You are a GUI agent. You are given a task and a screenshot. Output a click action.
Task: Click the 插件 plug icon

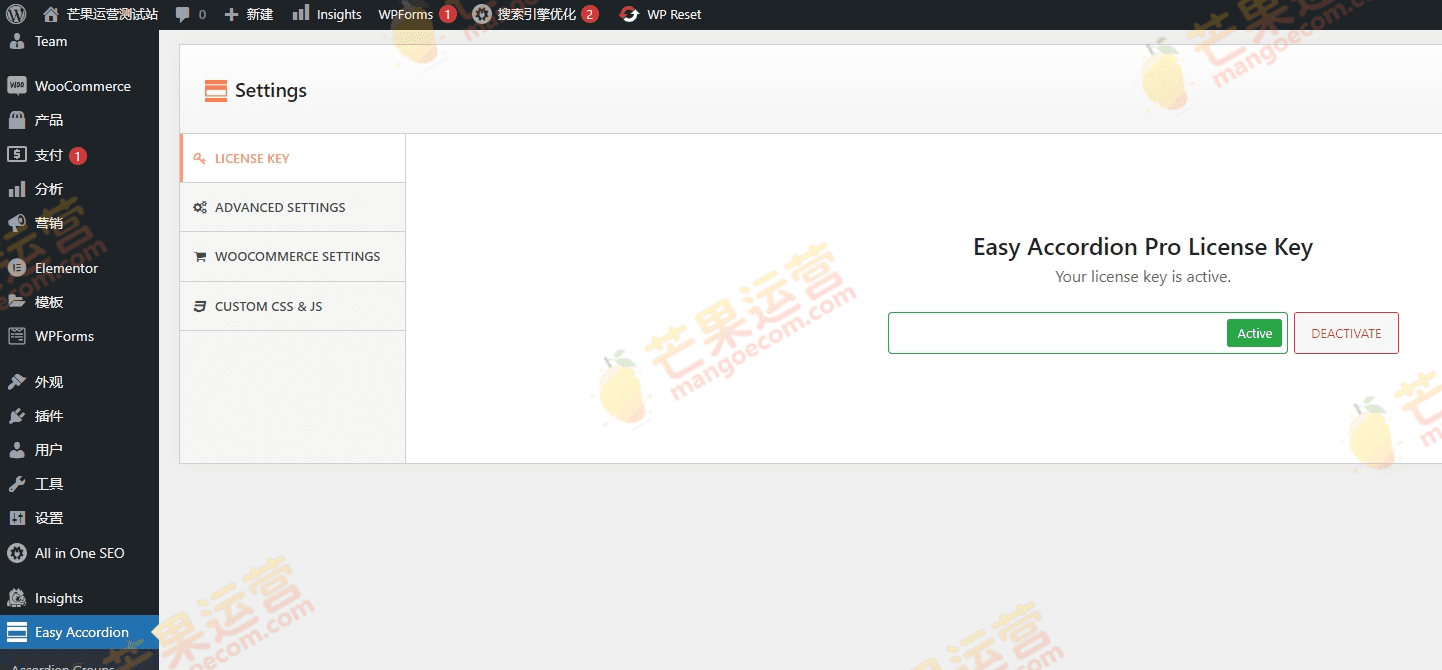click(x=17, y=416)
